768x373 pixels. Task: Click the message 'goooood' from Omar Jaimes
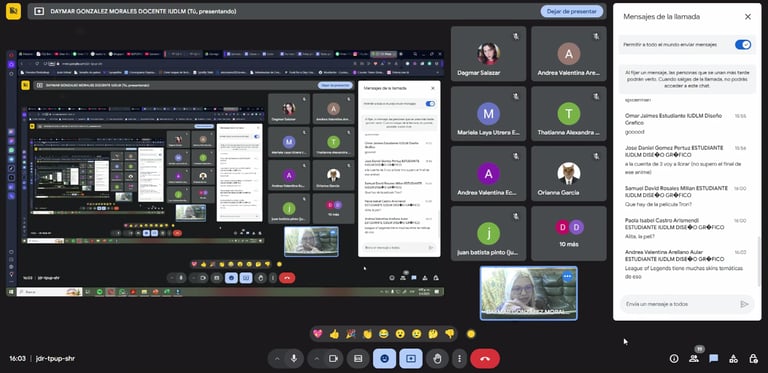(x=635, y=132)
